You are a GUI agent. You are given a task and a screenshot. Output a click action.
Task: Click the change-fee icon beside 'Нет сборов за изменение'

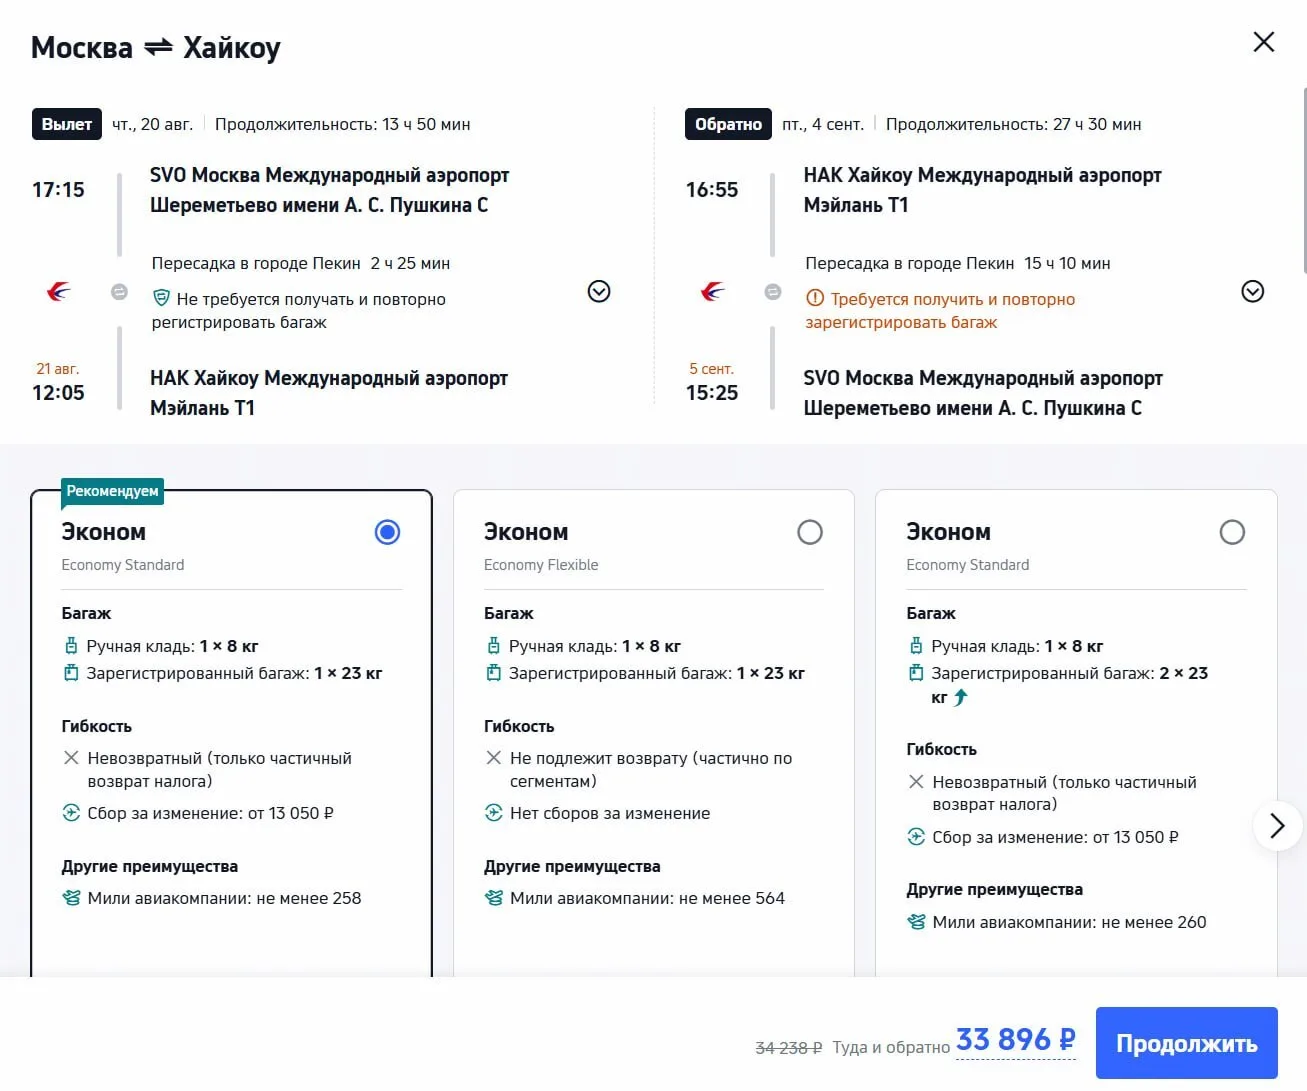(494, 813)
